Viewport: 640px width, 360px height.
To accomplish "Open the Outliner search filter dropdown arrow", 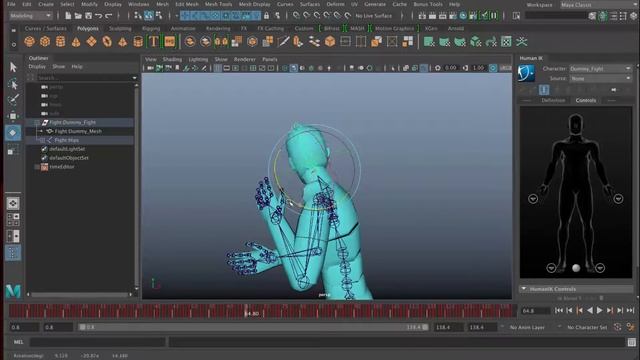I will 134,78.
